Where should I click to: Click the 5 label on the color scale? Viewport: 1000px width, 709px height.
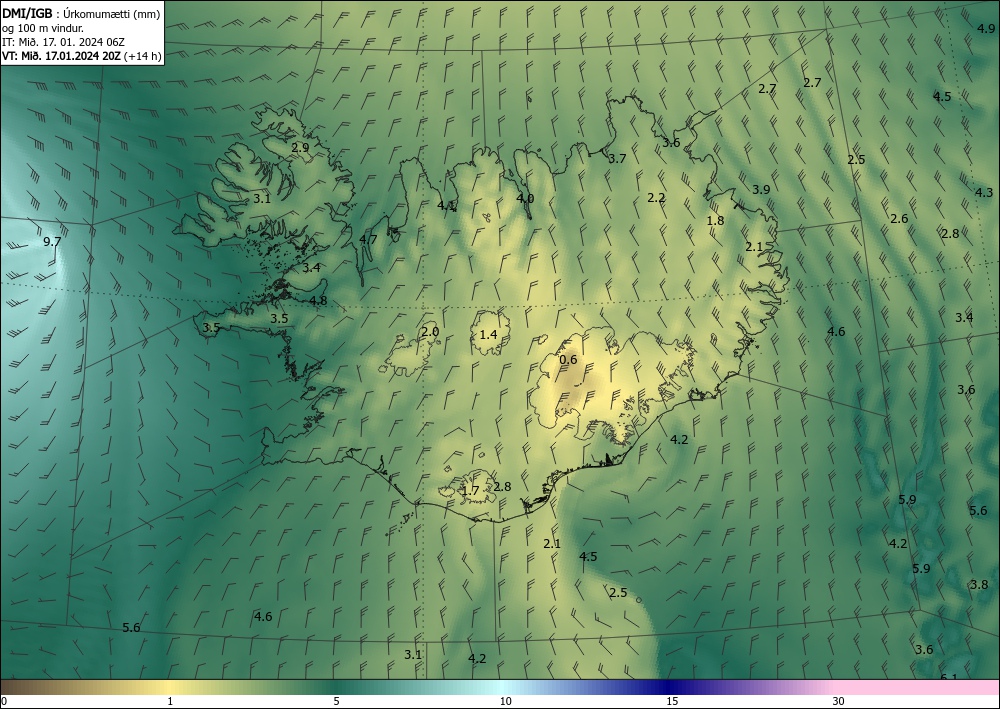tap(336, 701)
